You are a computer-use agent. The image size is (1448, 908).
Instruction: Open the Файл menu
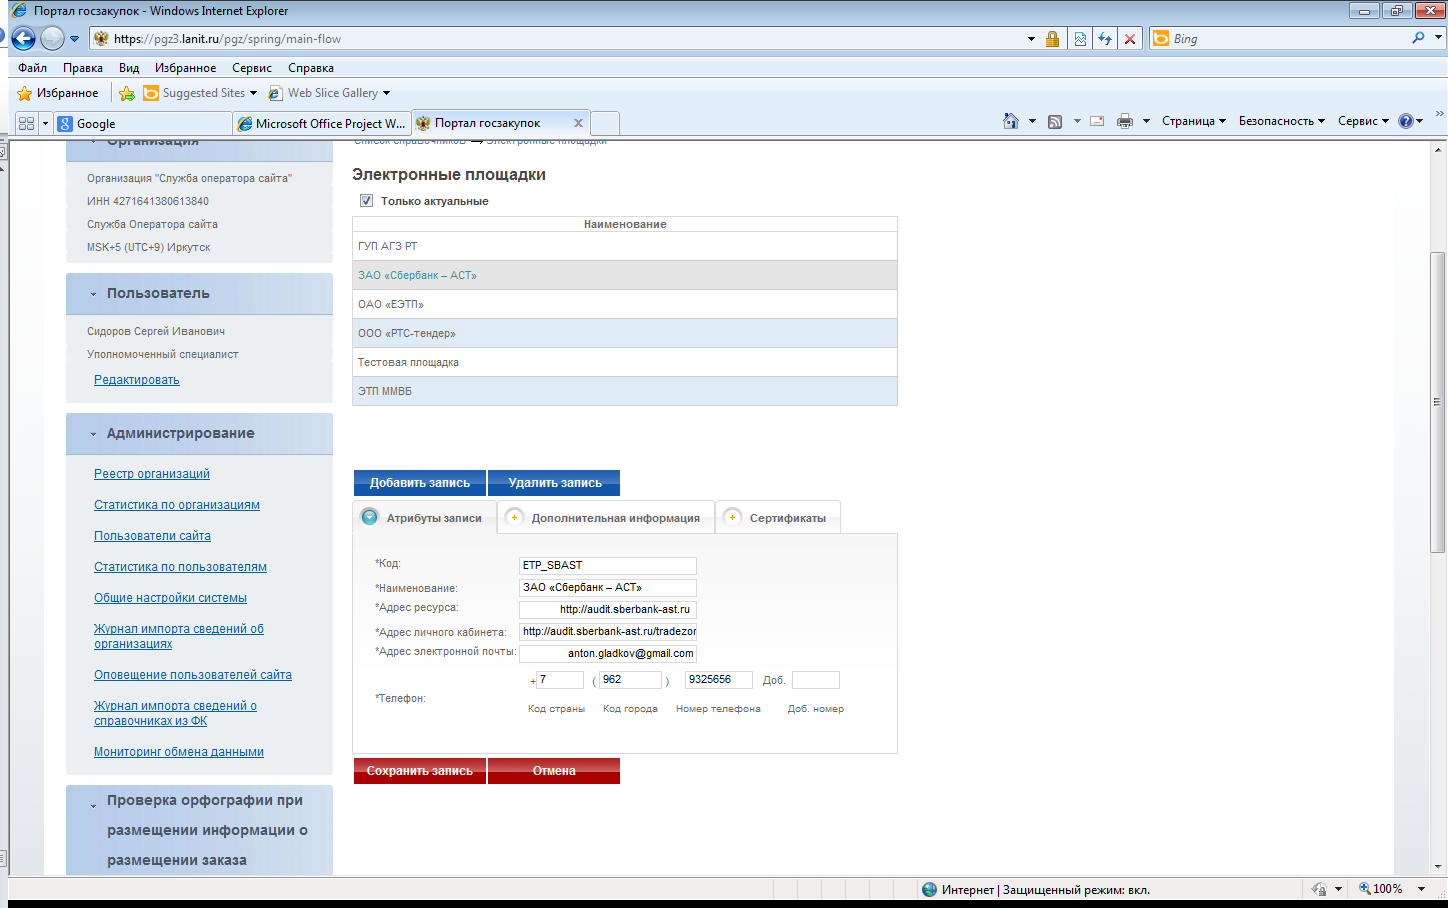click(x=32, y=68)
